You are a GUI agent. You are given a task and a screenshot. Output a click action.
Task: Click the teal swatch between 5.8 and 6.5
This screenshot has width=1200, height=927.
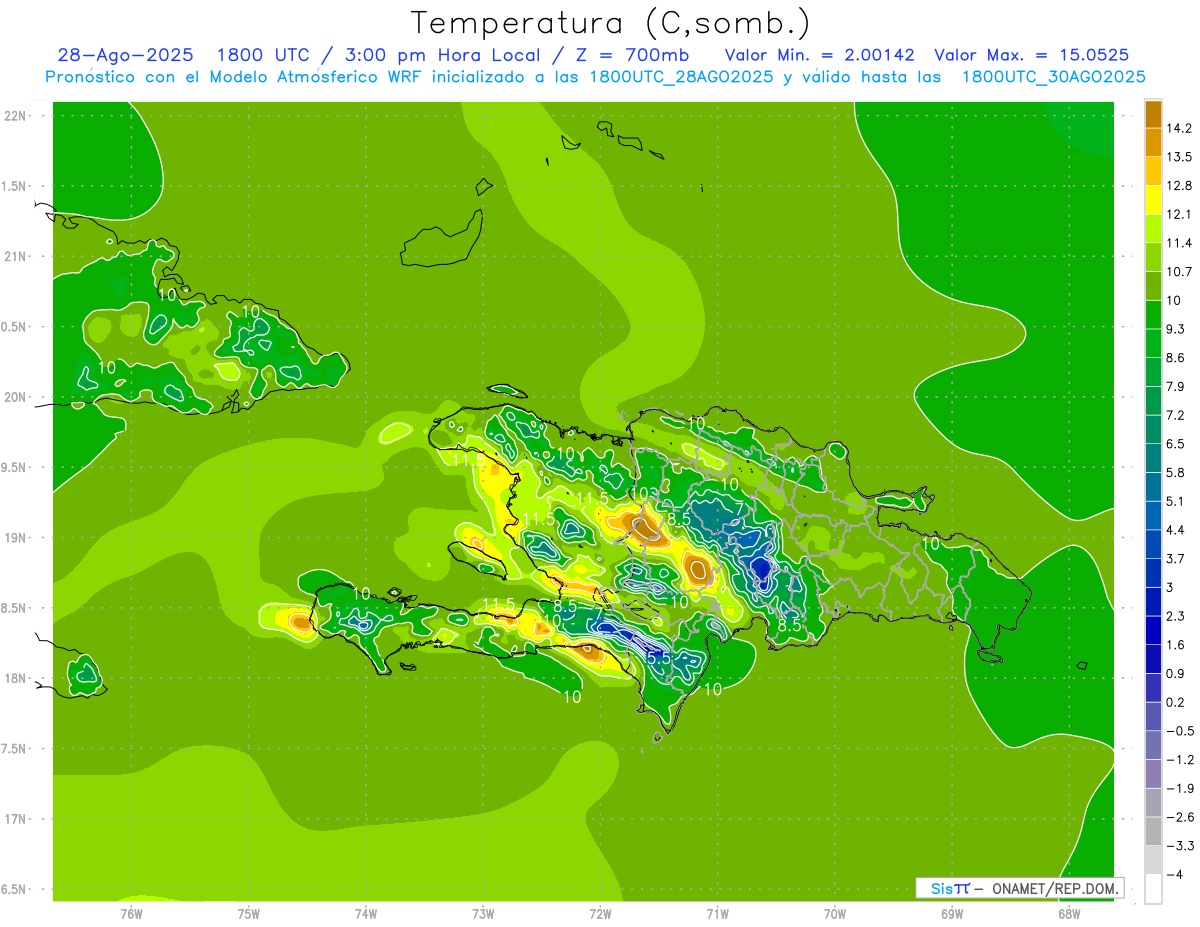(x=1153, y=458)
